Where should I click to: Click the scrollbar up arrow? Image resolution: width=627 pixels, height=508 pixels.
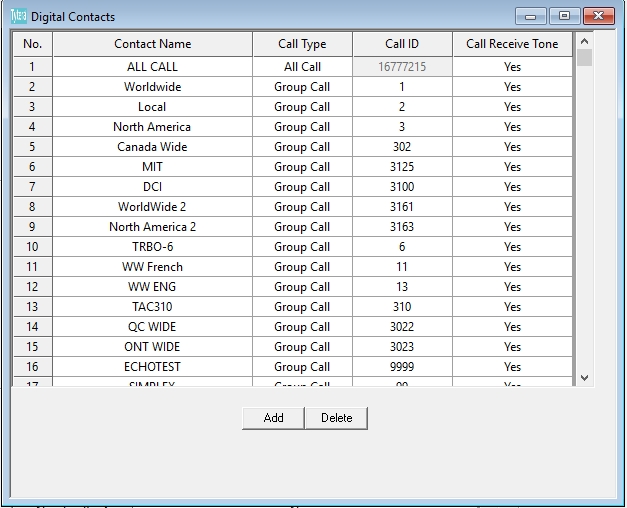point(585,42)
